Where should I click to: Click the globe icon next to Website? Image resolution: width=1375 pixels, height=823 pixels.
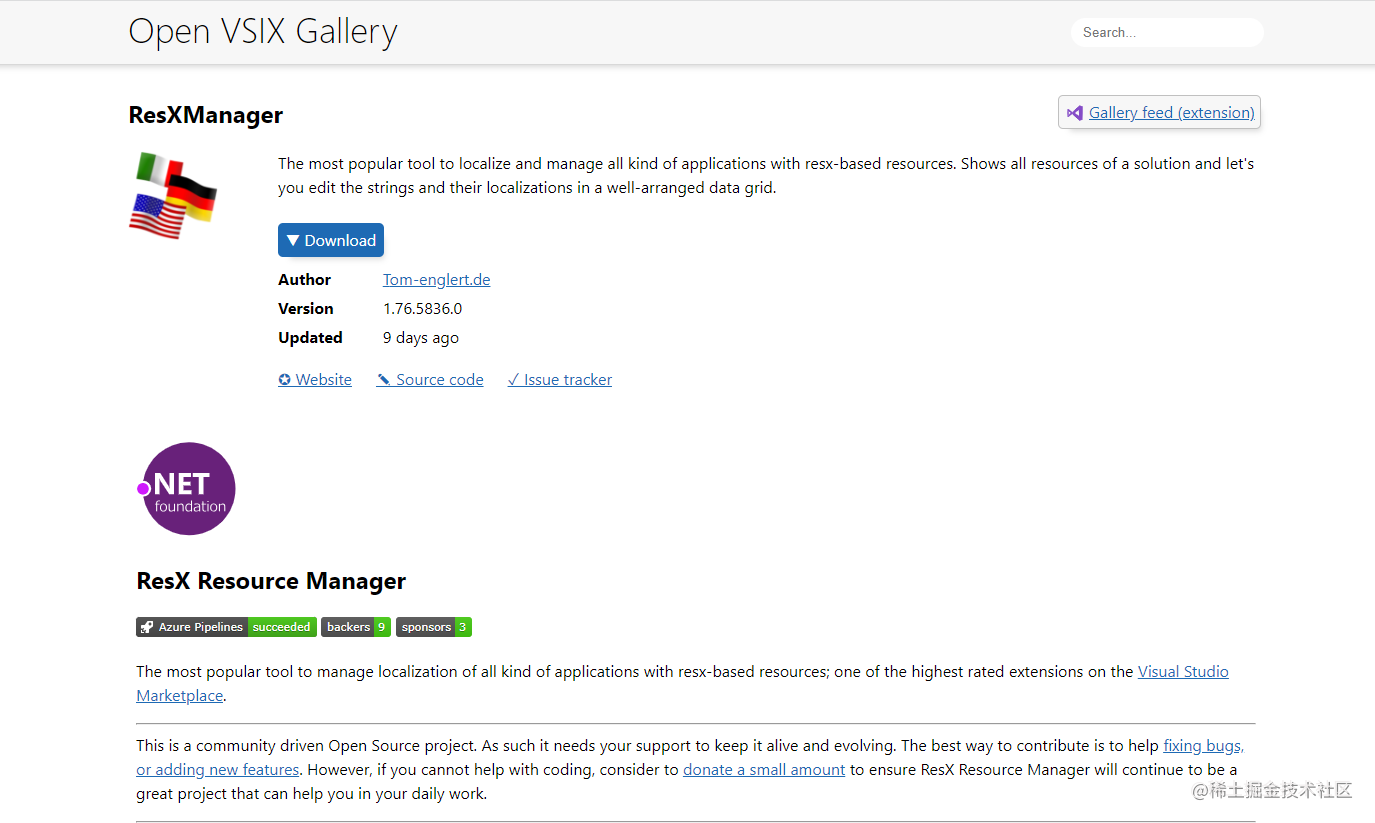point(285,379)
